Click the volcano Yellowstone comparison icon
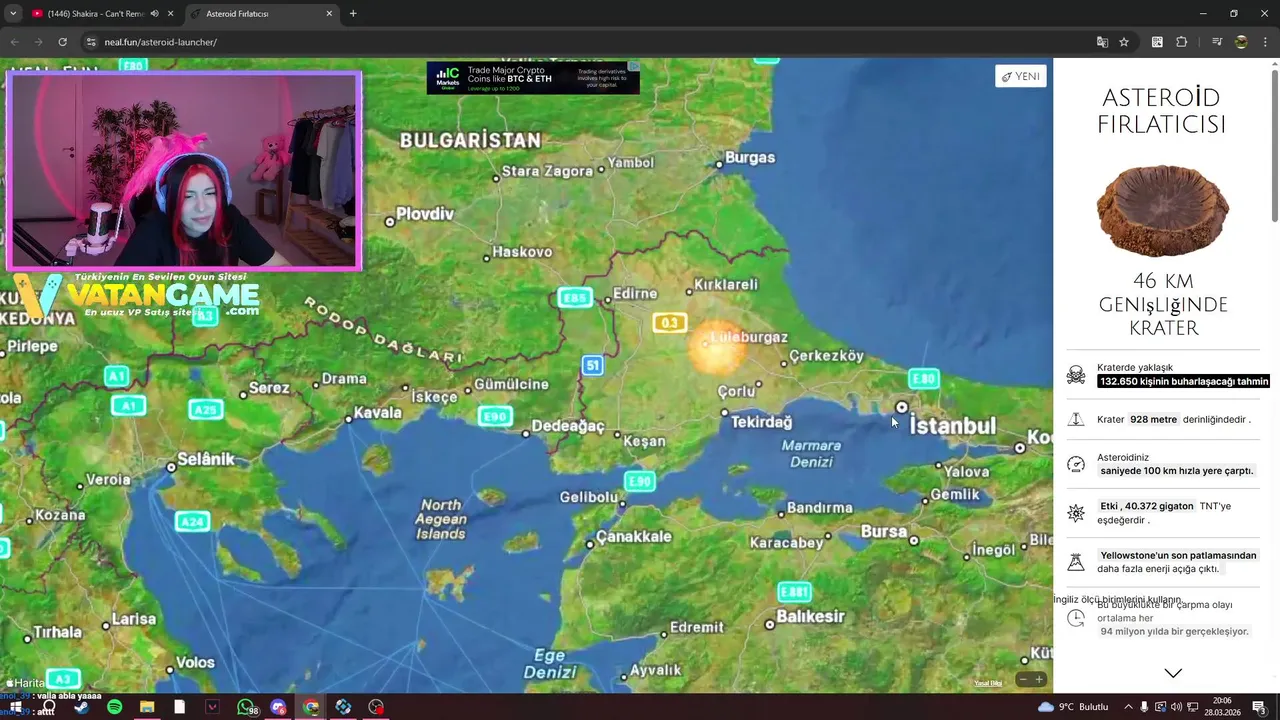The width and height of the screenshot is (1280, 720). pyautogui.click(x=1076, y=562)
